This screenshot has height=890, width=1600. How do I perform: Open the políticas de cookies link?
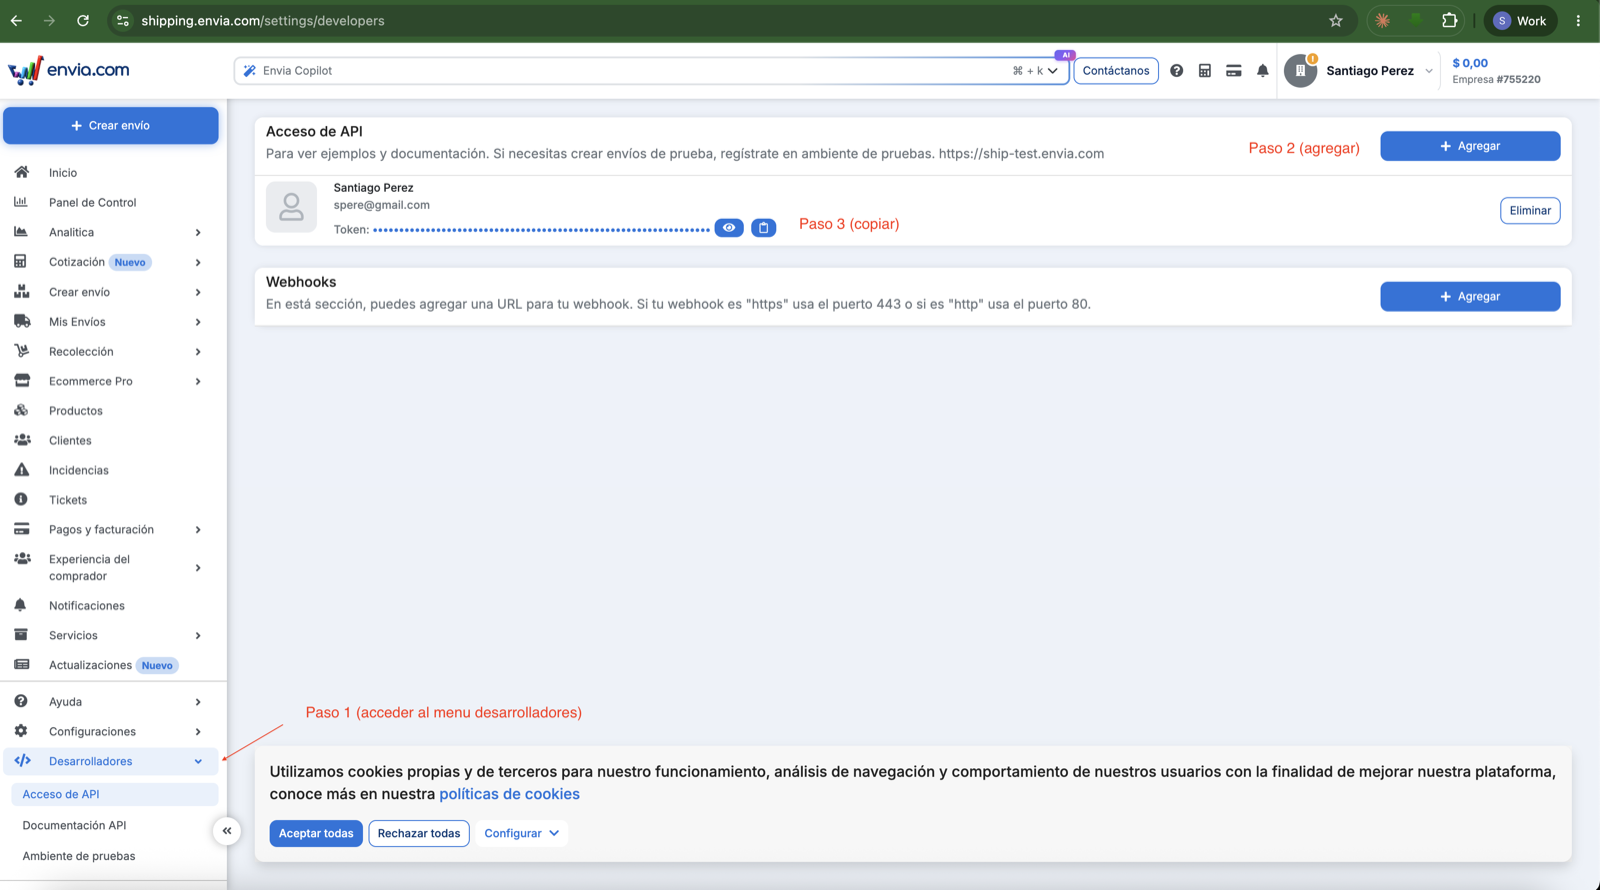coord(509,794)
